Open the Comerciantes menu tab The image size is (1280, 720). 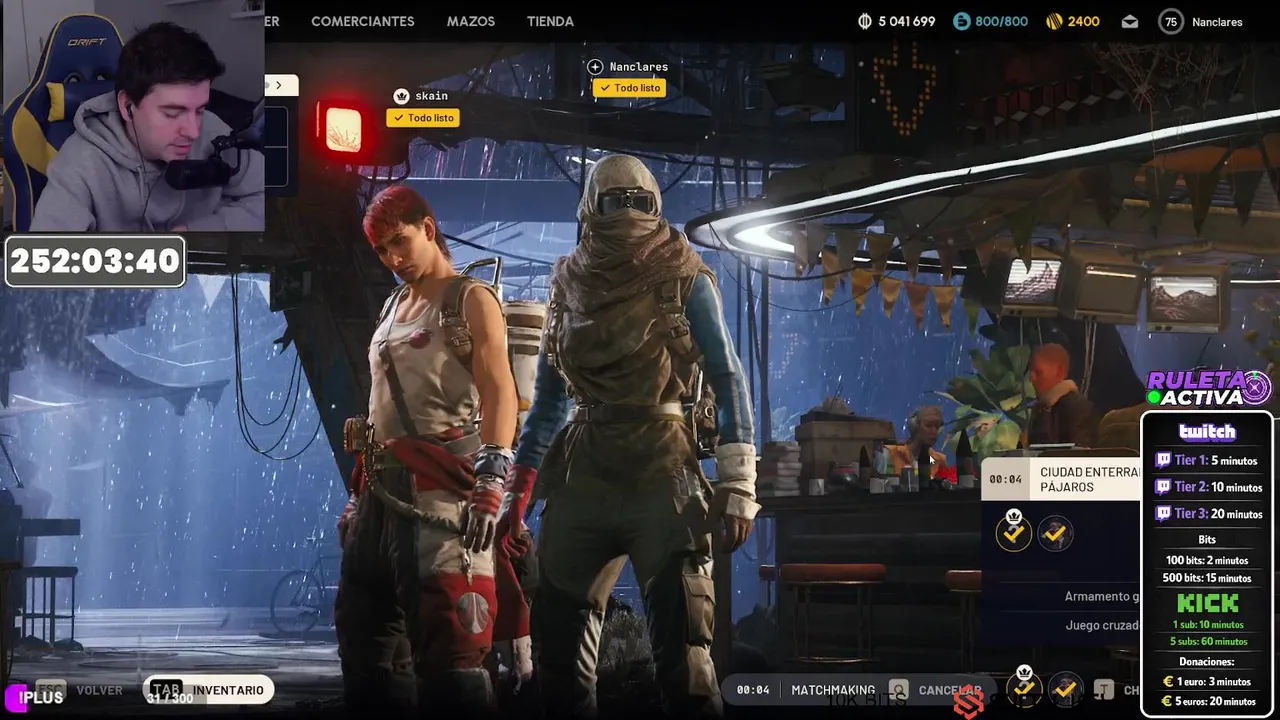pyautogui.click(x=362, y=21)
